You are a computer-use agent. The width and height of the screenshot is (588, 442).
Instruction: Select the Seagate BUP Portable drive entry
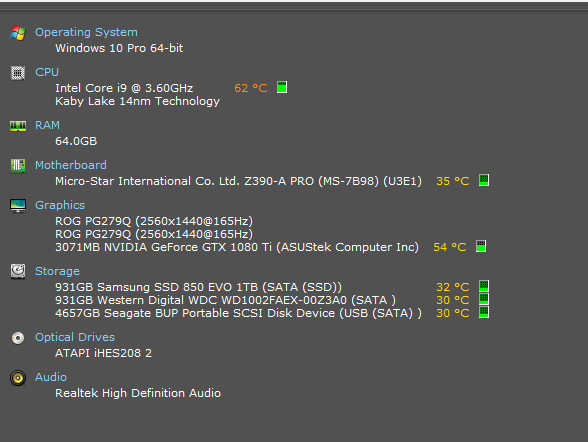238,313
